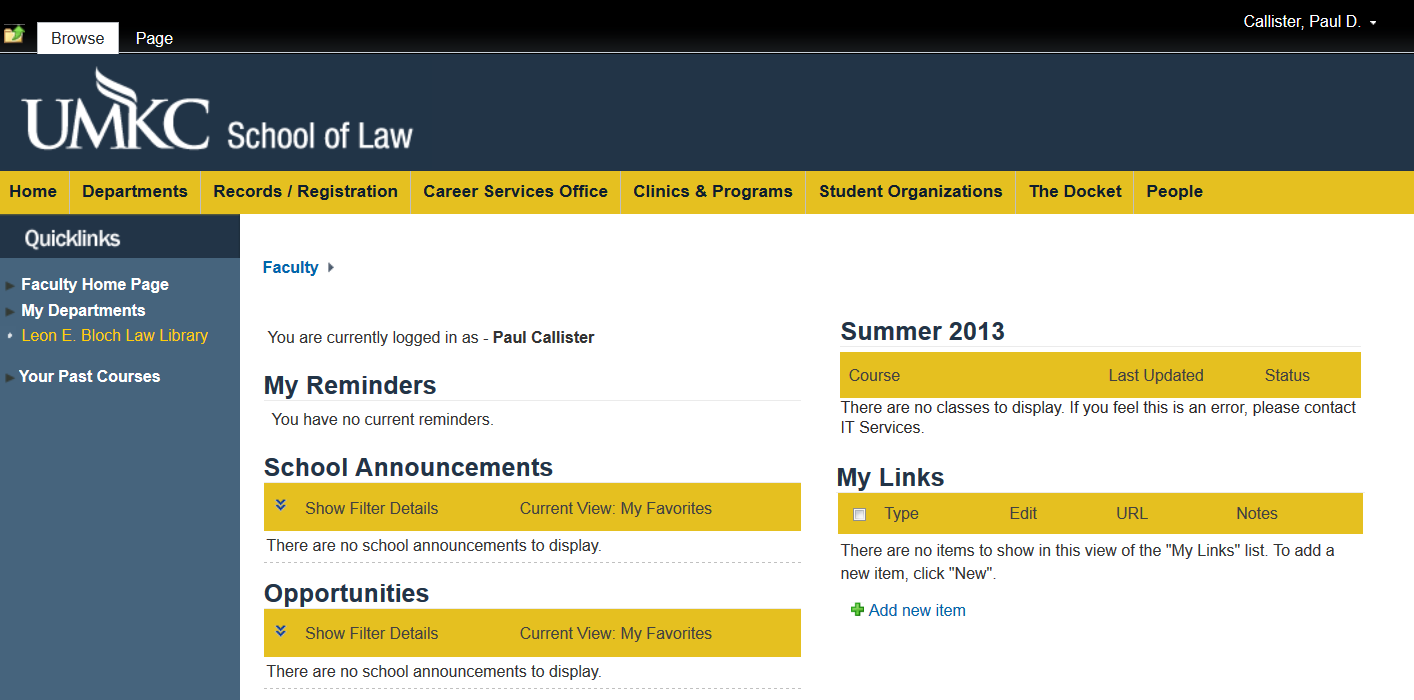Click Current View: My Favorites in Opportunities

pyautogui.click(x=616, y=633)
